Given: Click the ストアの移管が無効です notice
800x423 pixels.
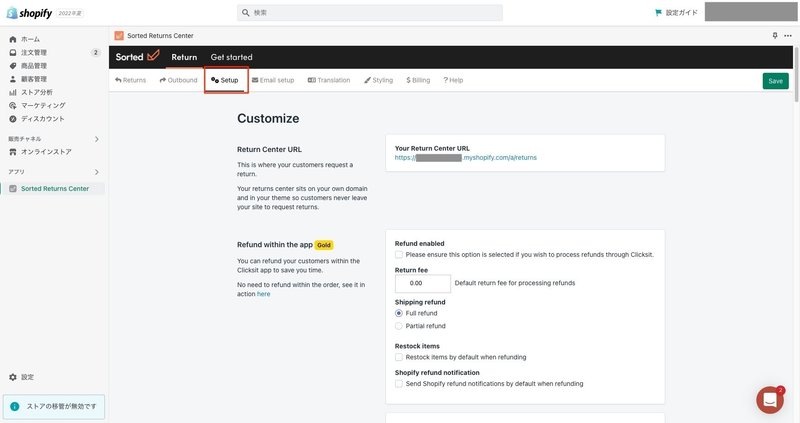Looking at the screenshot, I should 54,407.
